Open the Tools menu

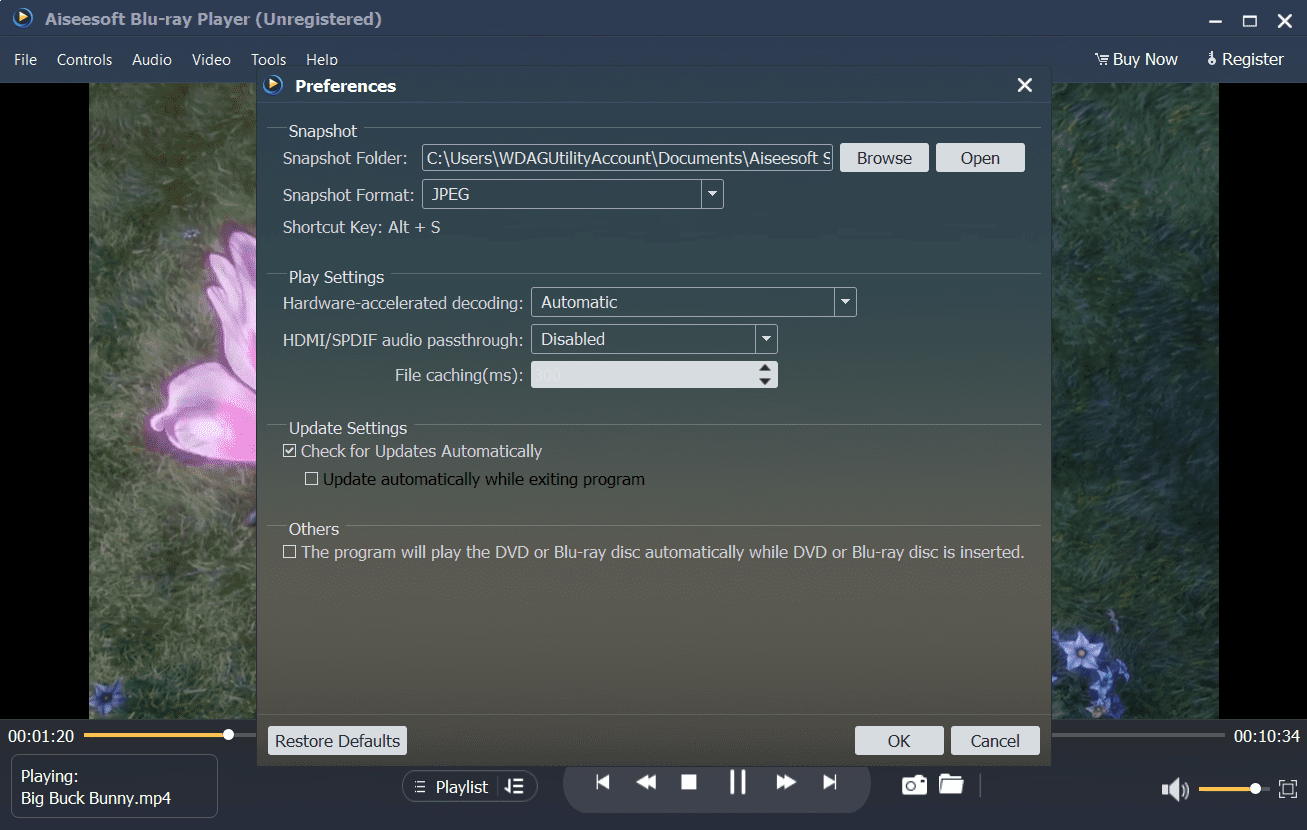click(269, 60)
